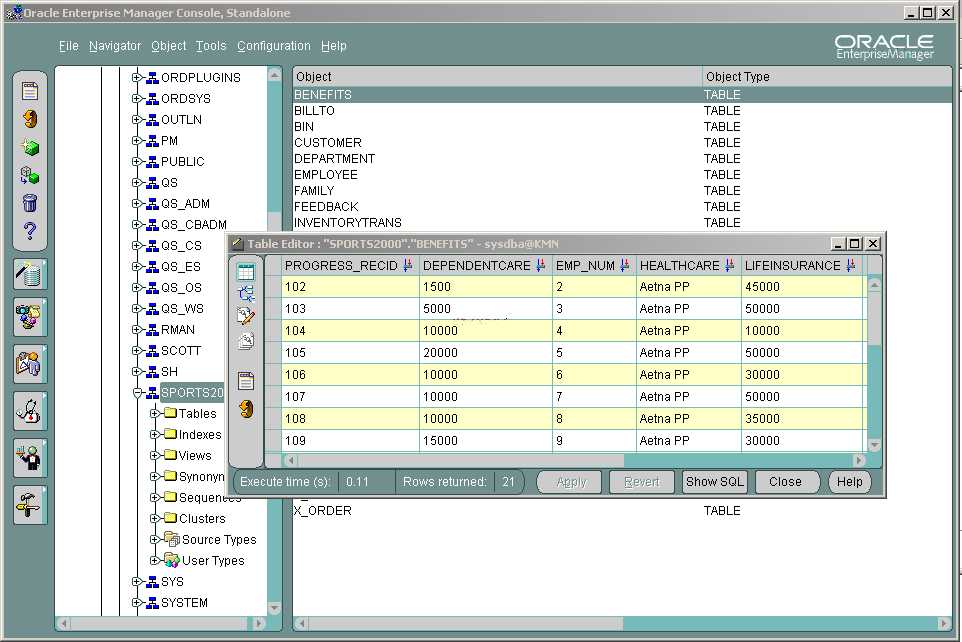The width and height of the screenshot is (962, 642).
Task: Click the stacked pages icon in Table Editor
Action: point(245,341)
